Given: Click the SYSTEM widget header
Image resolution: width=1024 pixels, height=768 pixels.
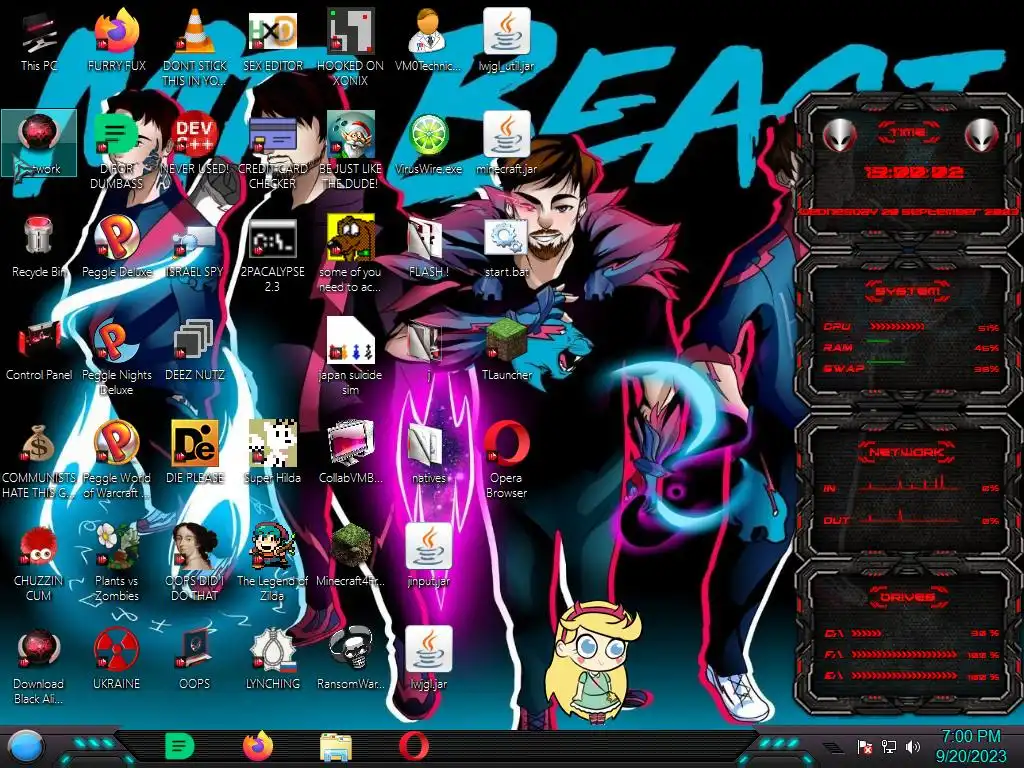Looking at the screenshot, I should point(908,291).
